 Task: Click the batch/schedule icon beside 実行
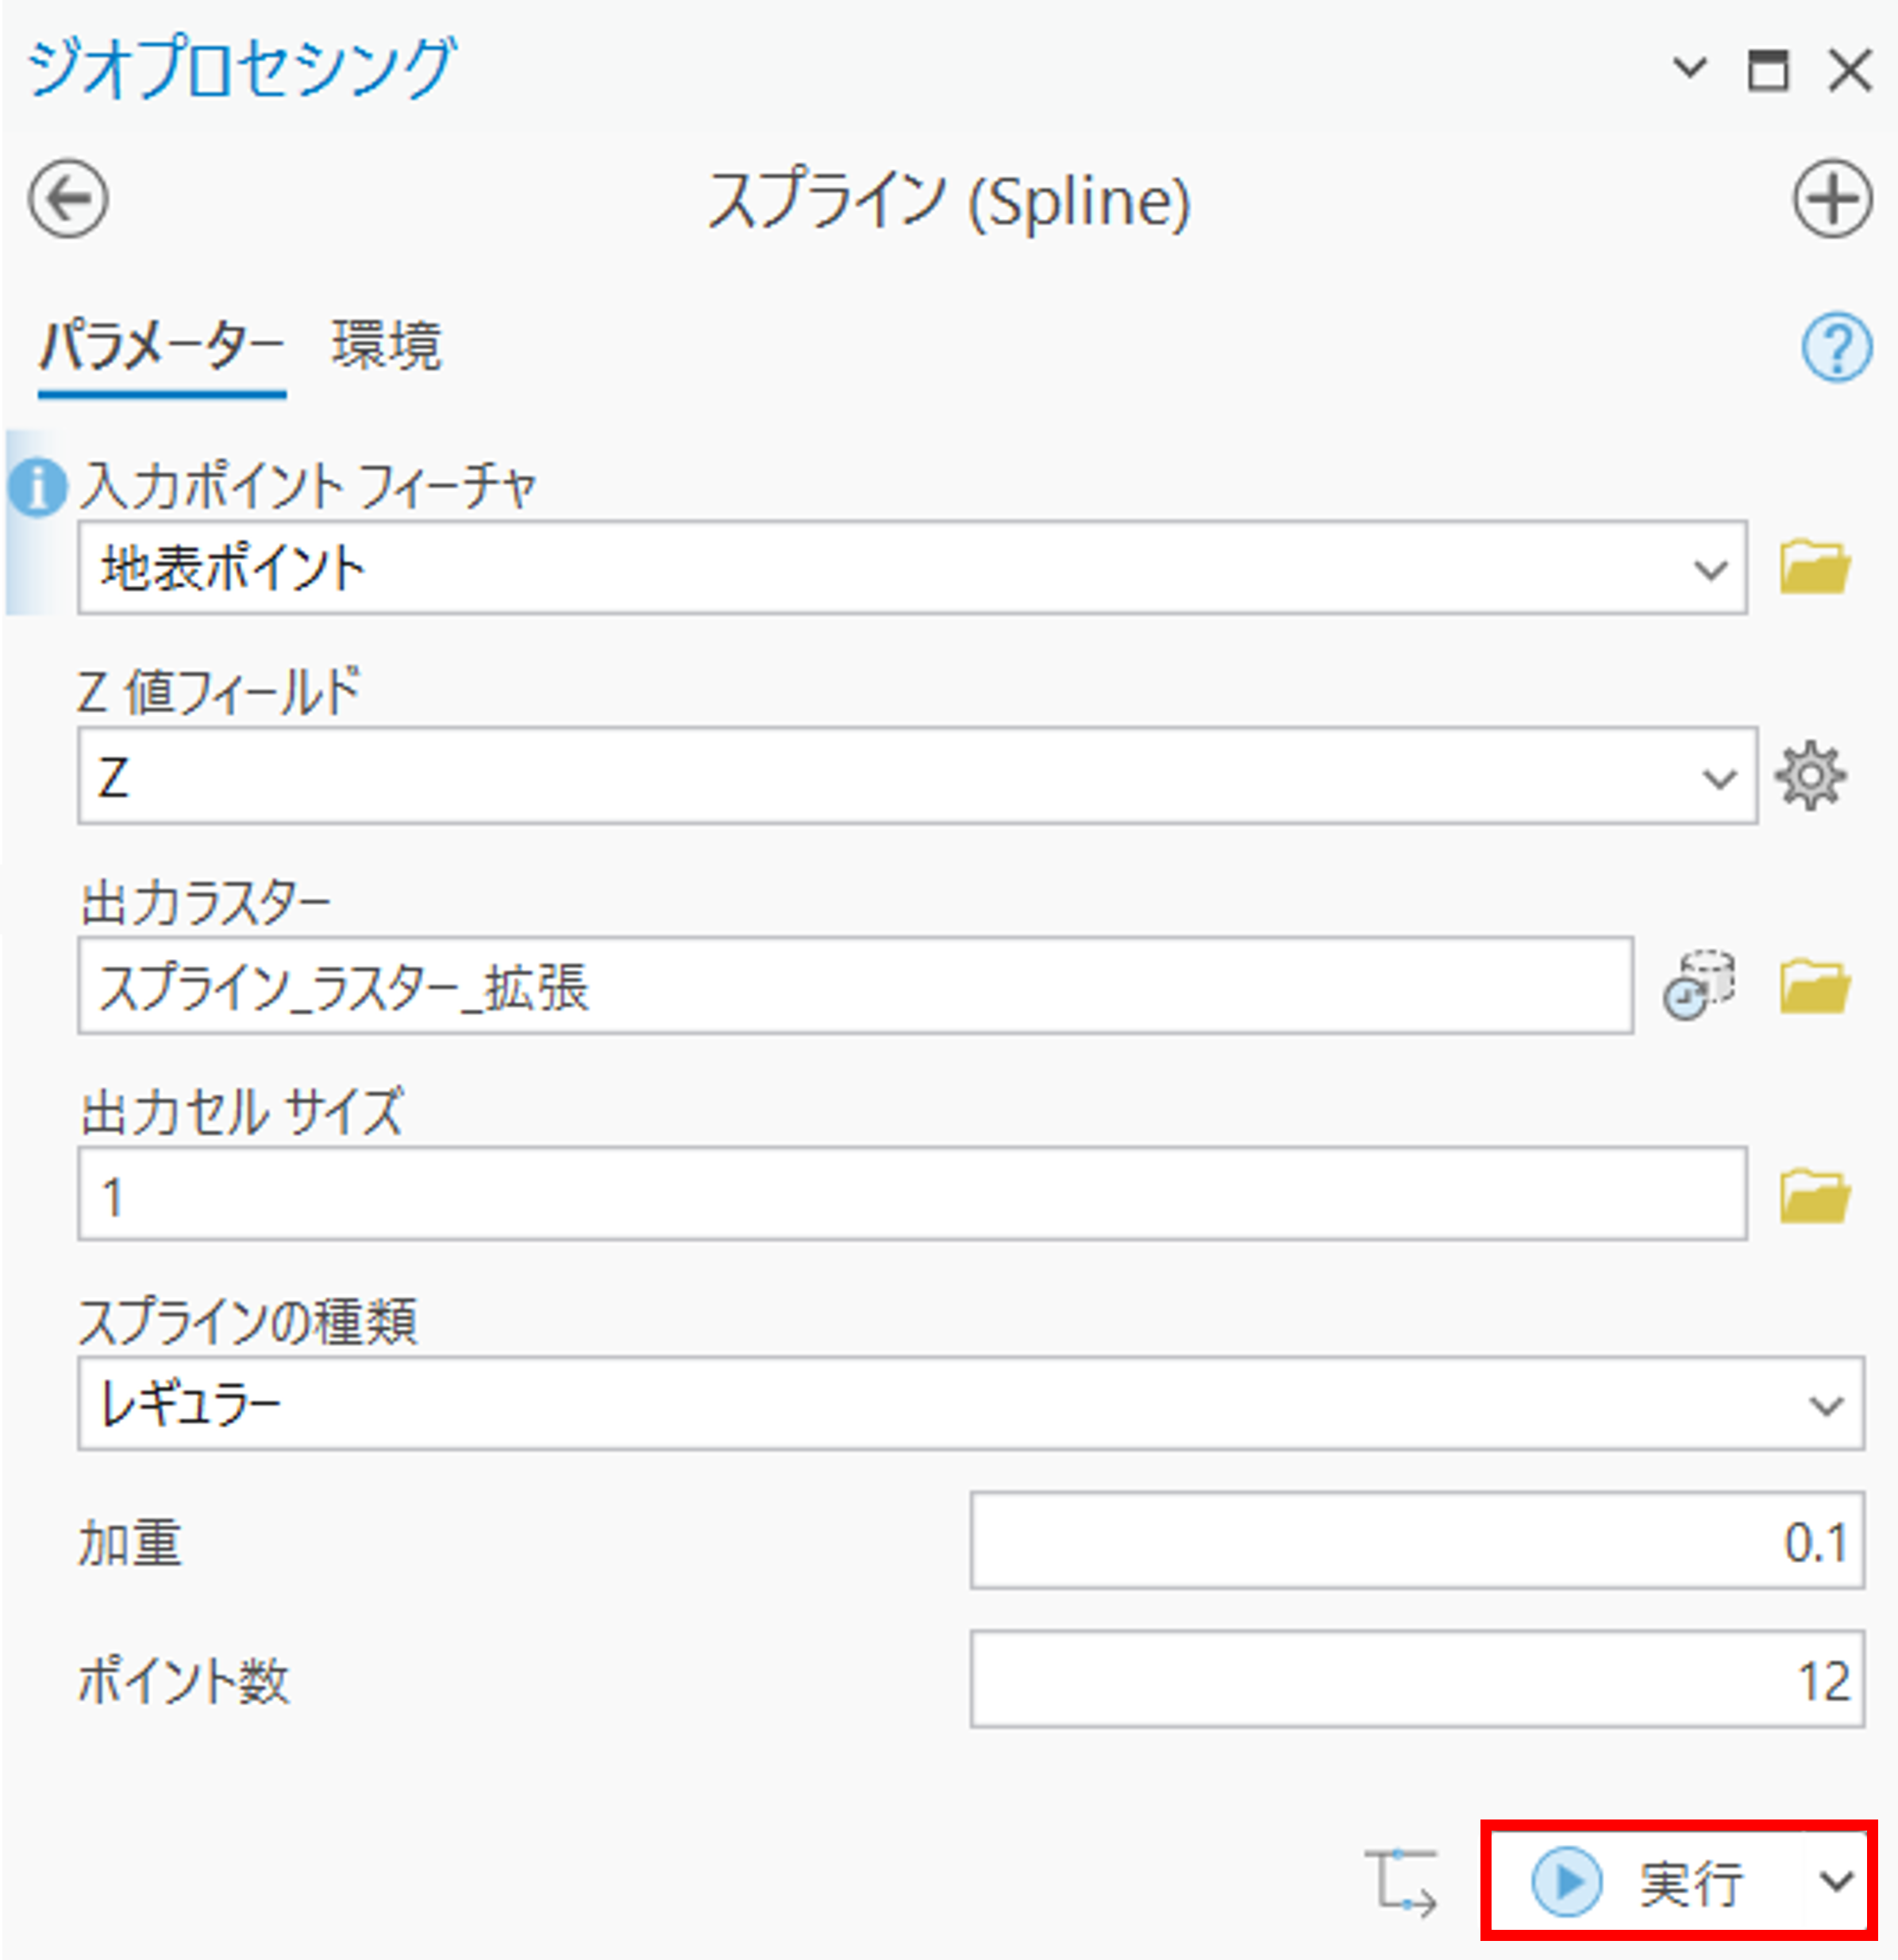(1401, 1883)
